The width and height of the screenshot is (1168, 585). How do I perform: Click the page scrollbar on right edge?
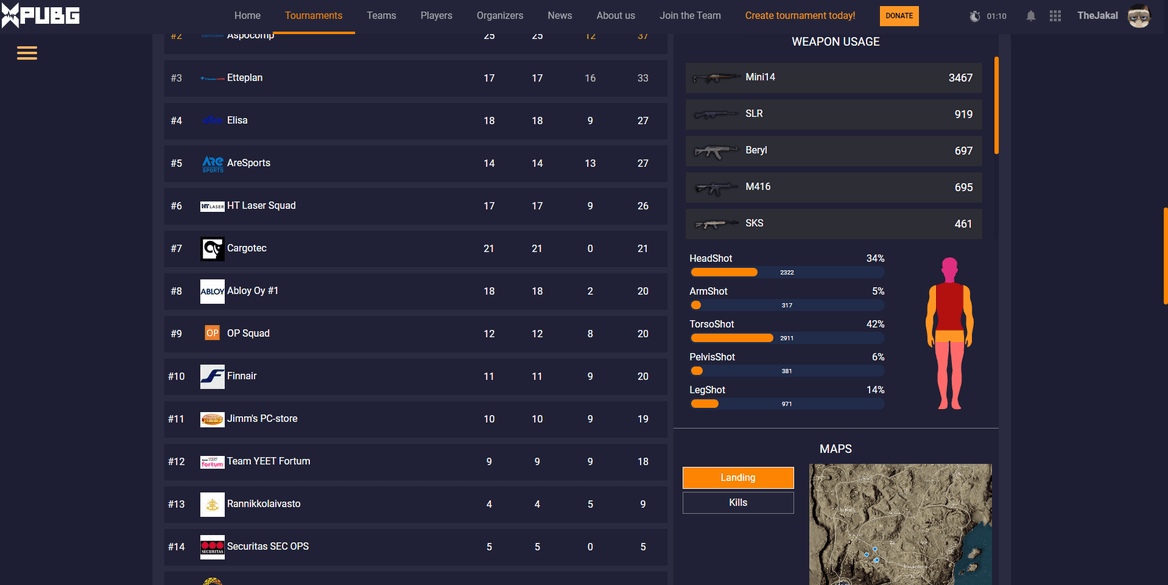1165,256
